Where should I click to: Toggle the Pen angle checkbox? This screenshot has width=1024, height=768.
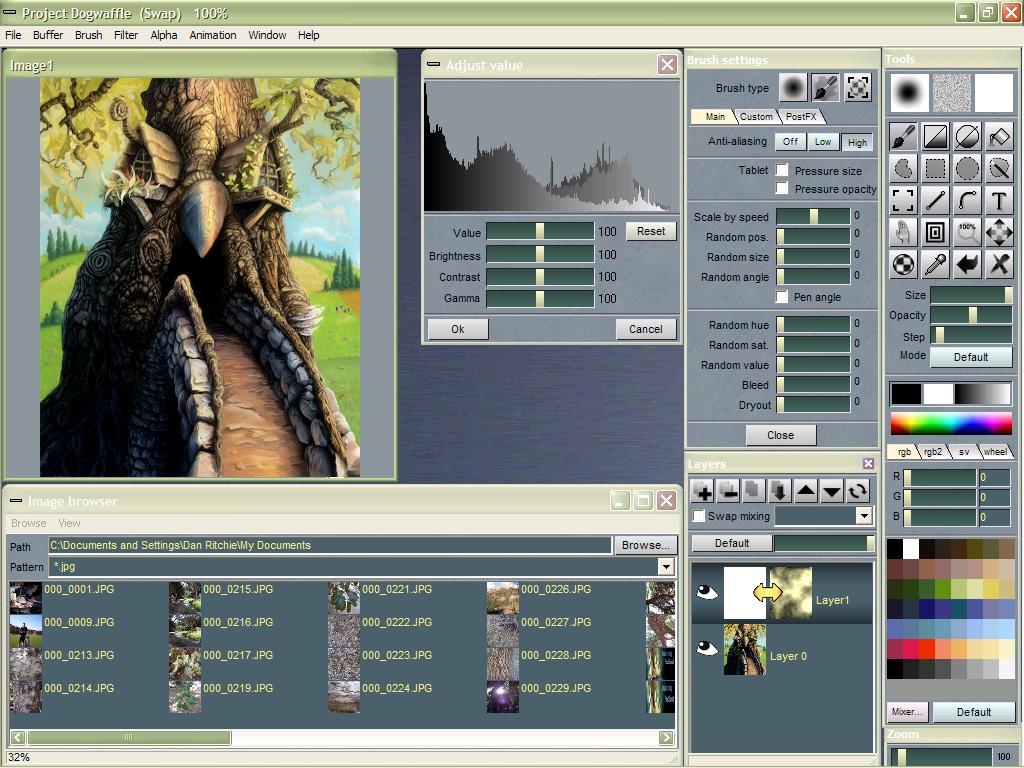point(782,297)
